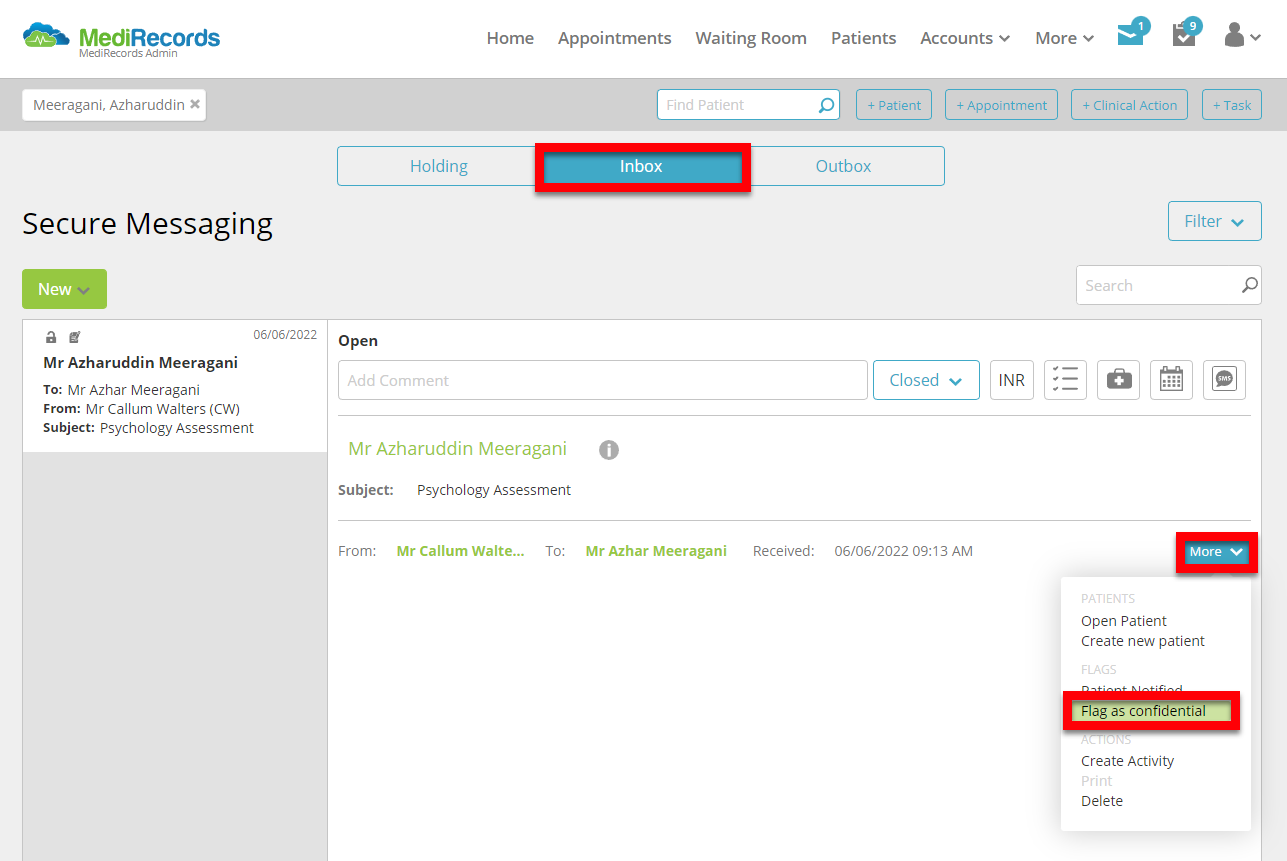
Task: Open the tasks clipboard icon with badge 9
Action: coord(1183,36)
